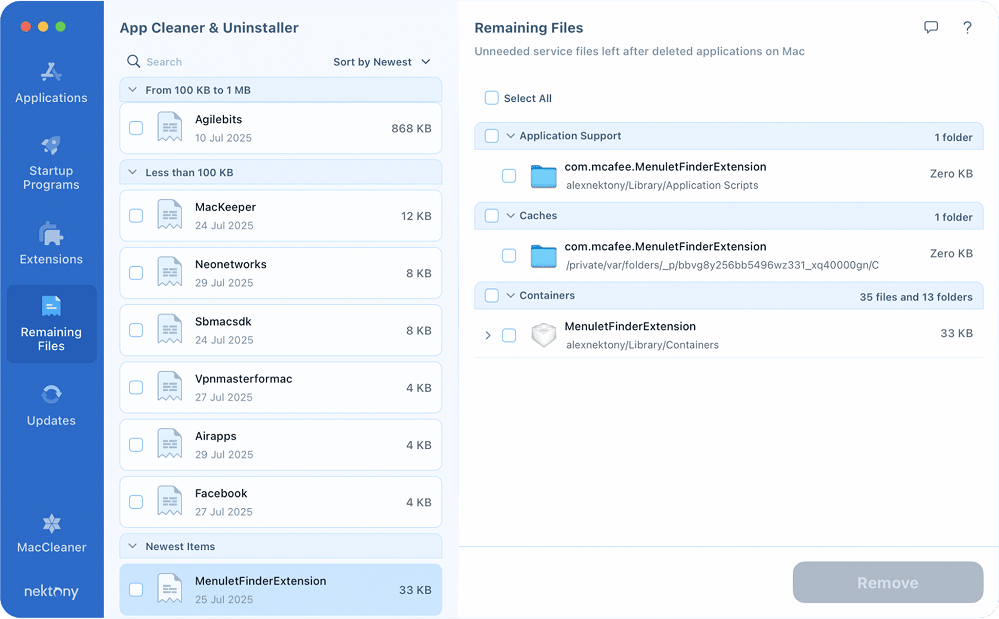
Task: Click the Sbmacsdk file icon
Action: click(x=169, y=330)
